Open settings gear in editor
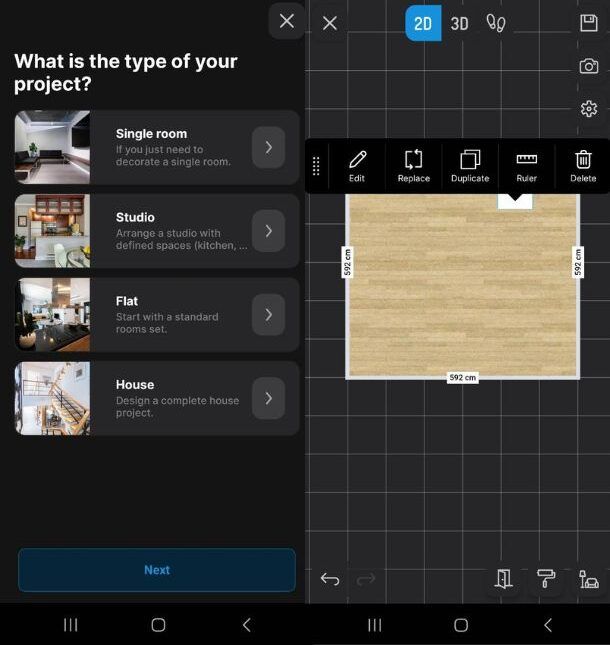The image size is (610, 645). click(589, 109)
